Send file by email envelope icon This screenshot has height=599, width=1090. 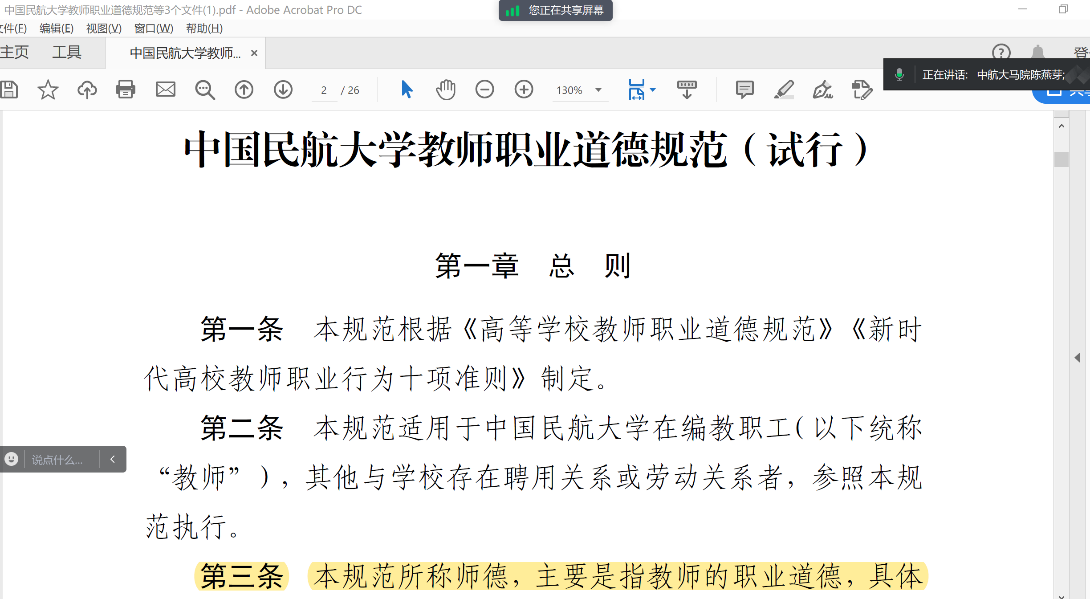165,90
